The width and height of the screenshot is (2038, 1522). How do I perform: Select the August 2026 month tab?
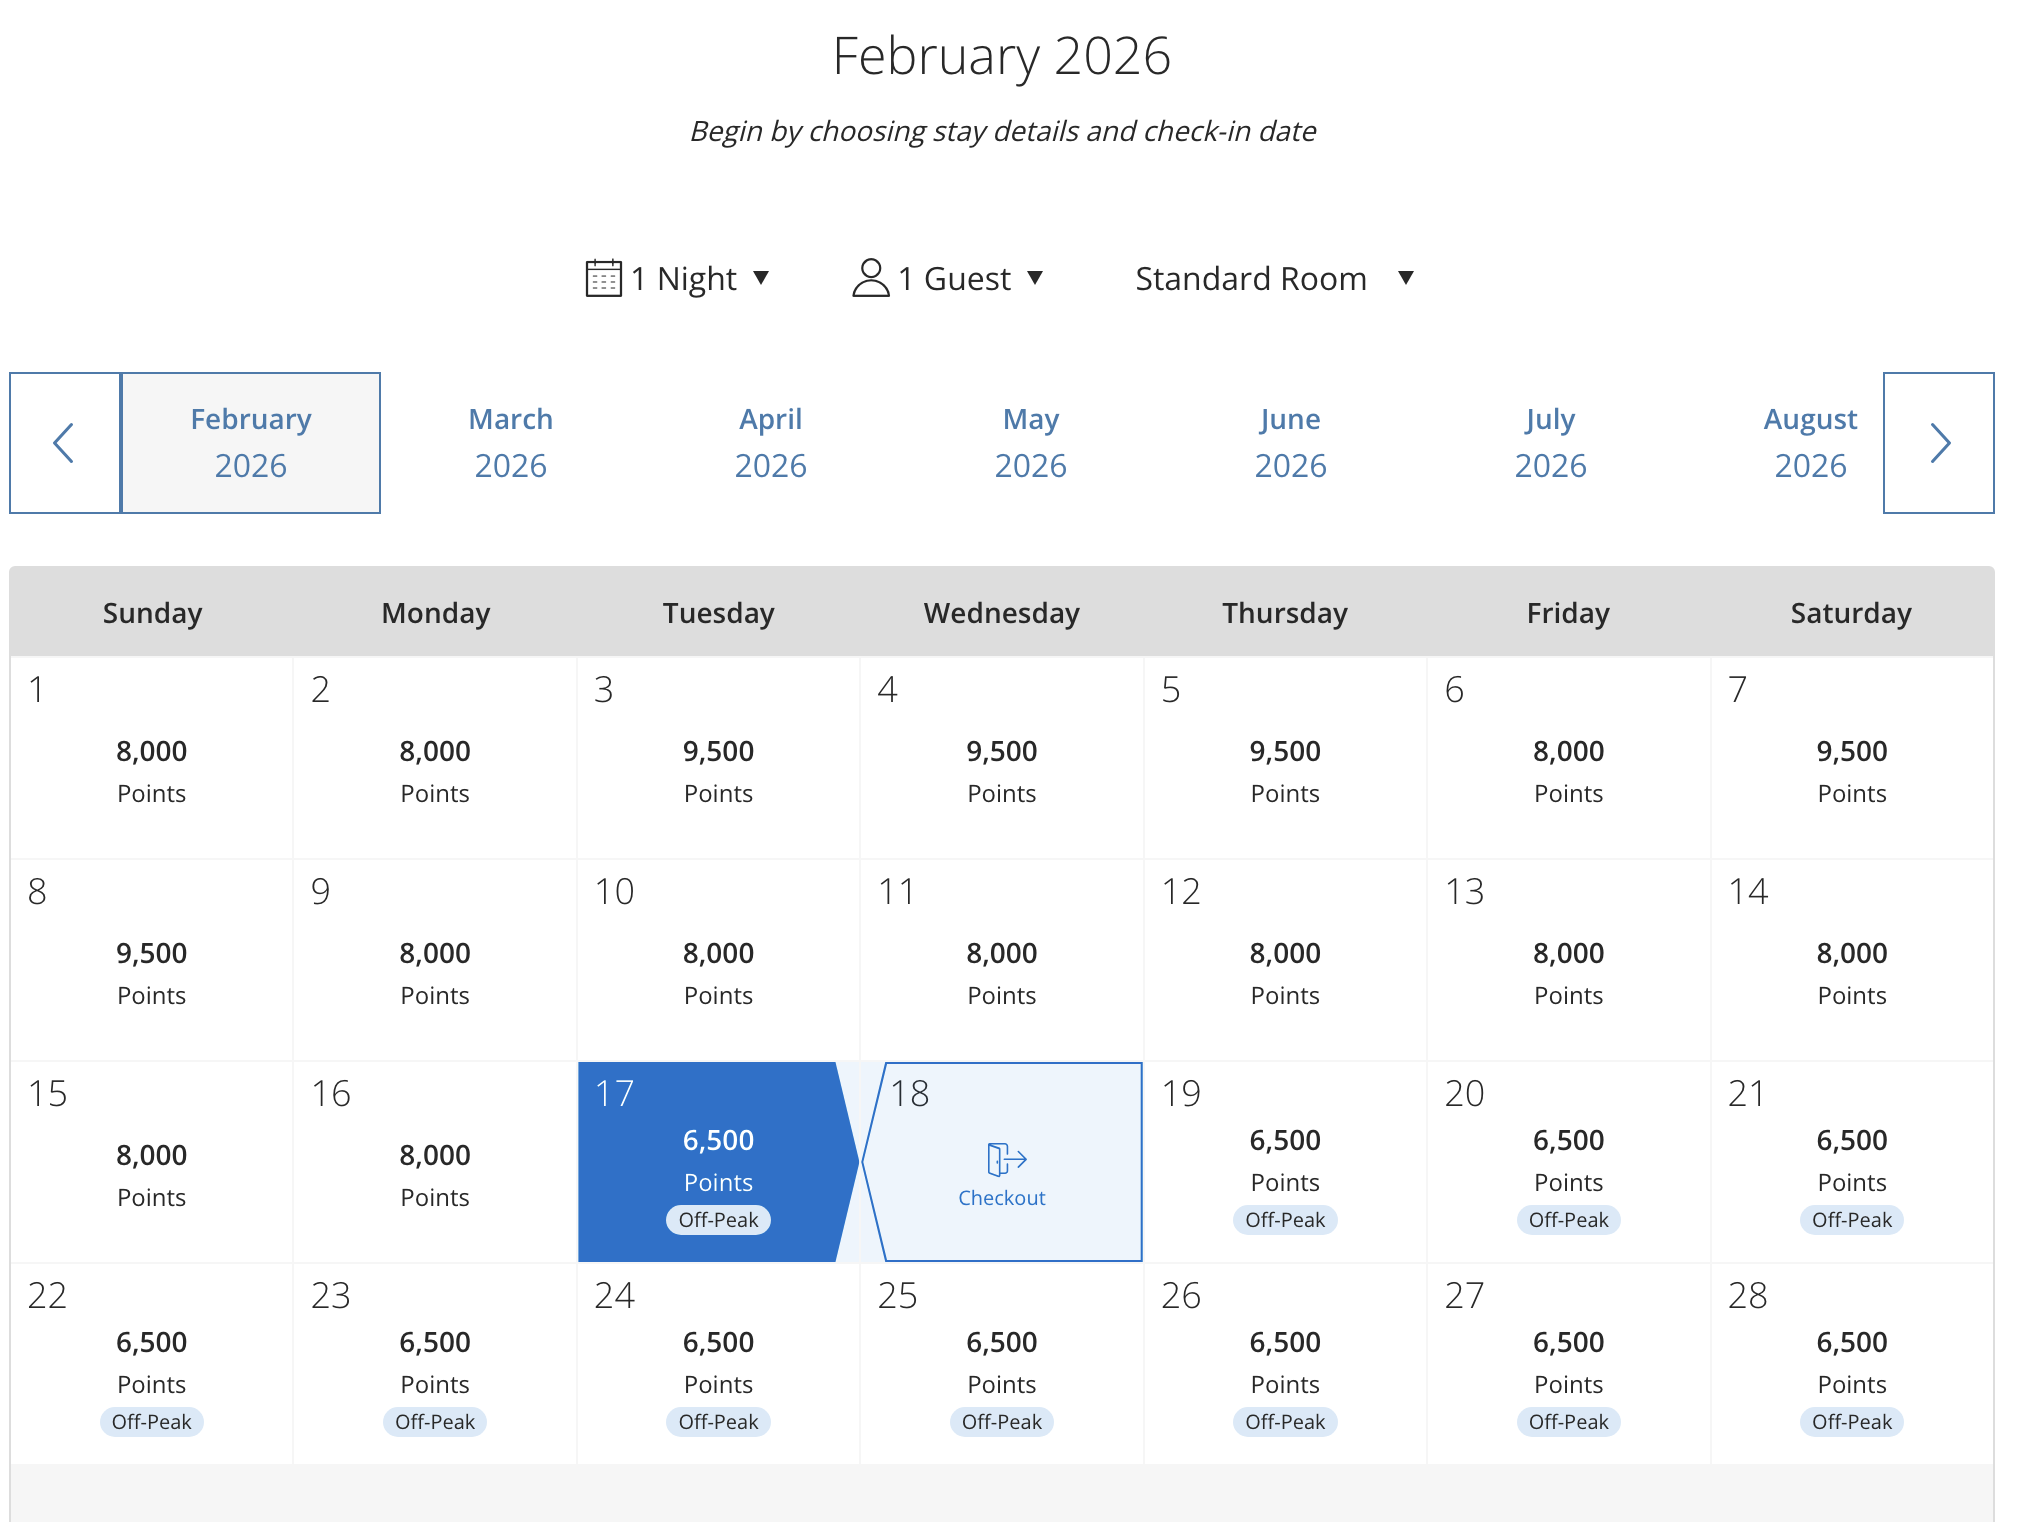click(x=1810, y=443)
